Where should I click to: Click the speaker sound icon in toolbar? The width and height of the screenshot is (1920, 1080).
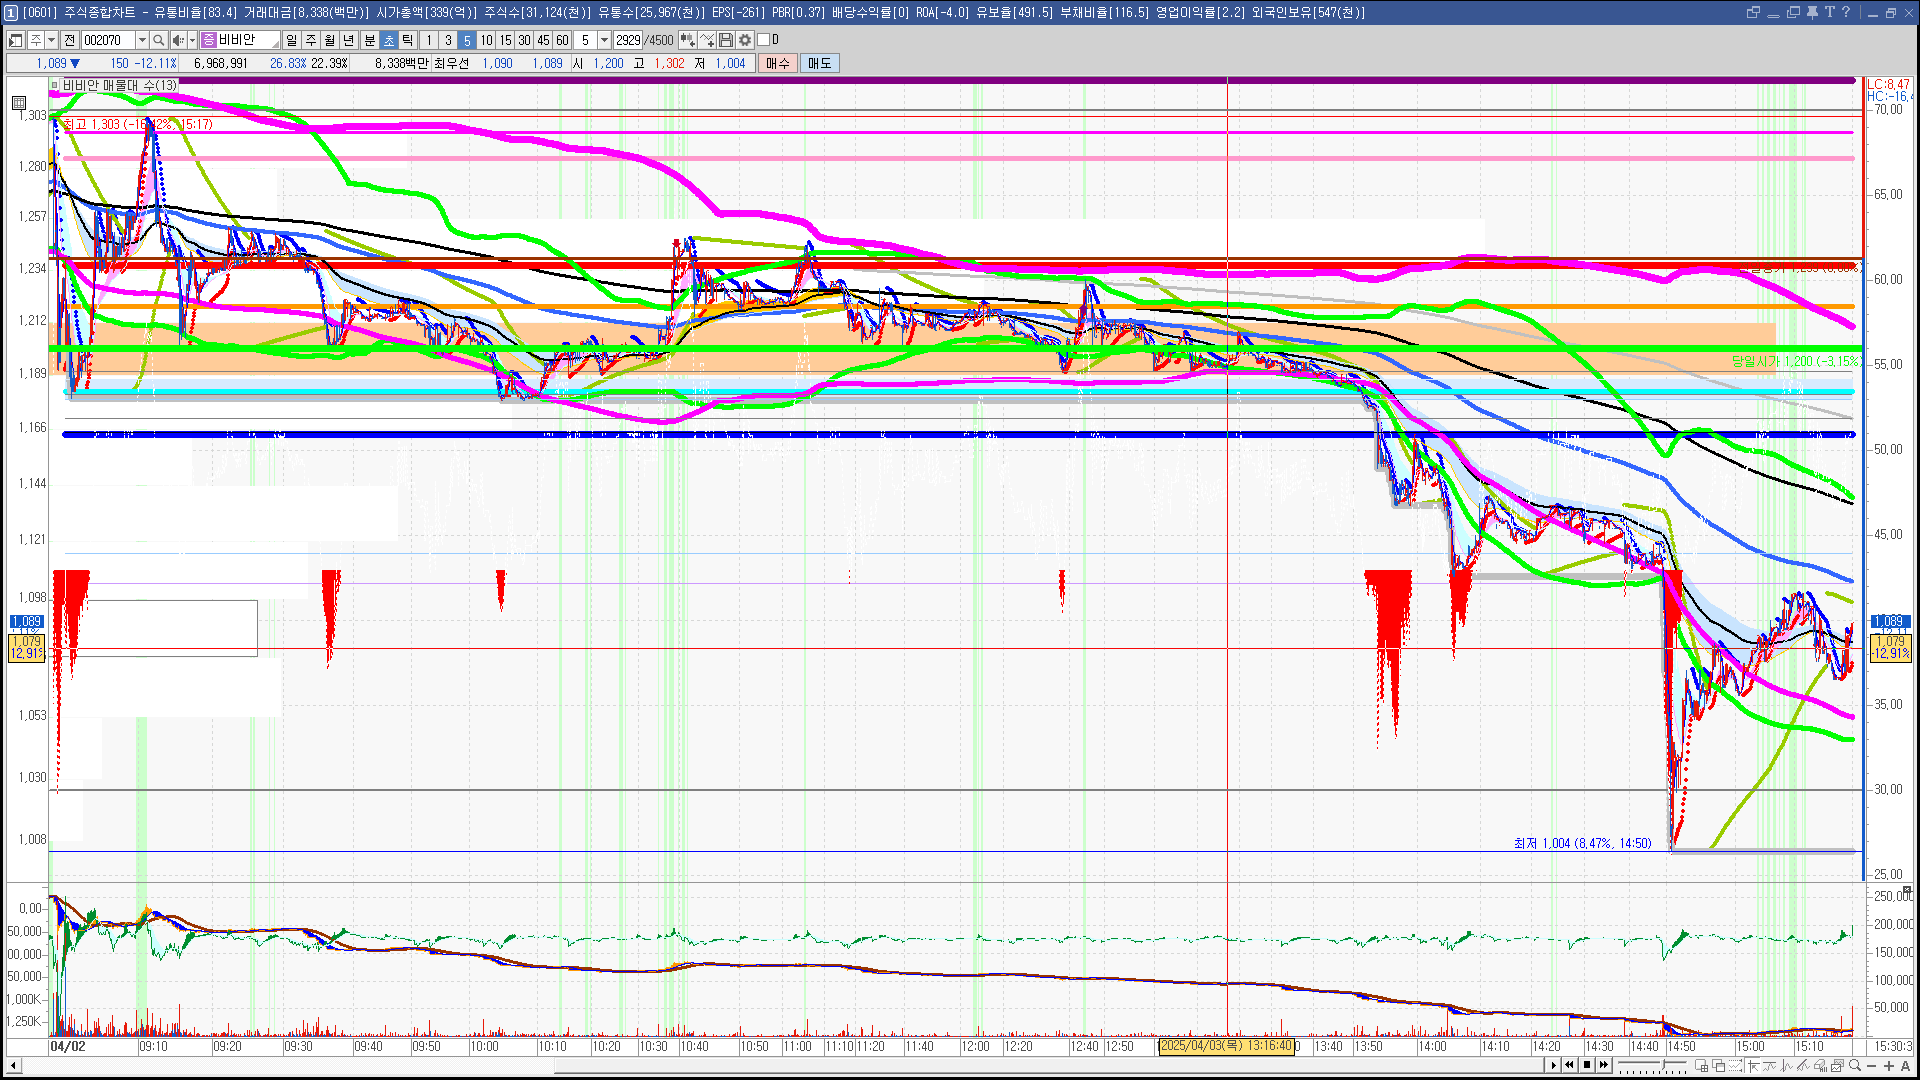177,40
